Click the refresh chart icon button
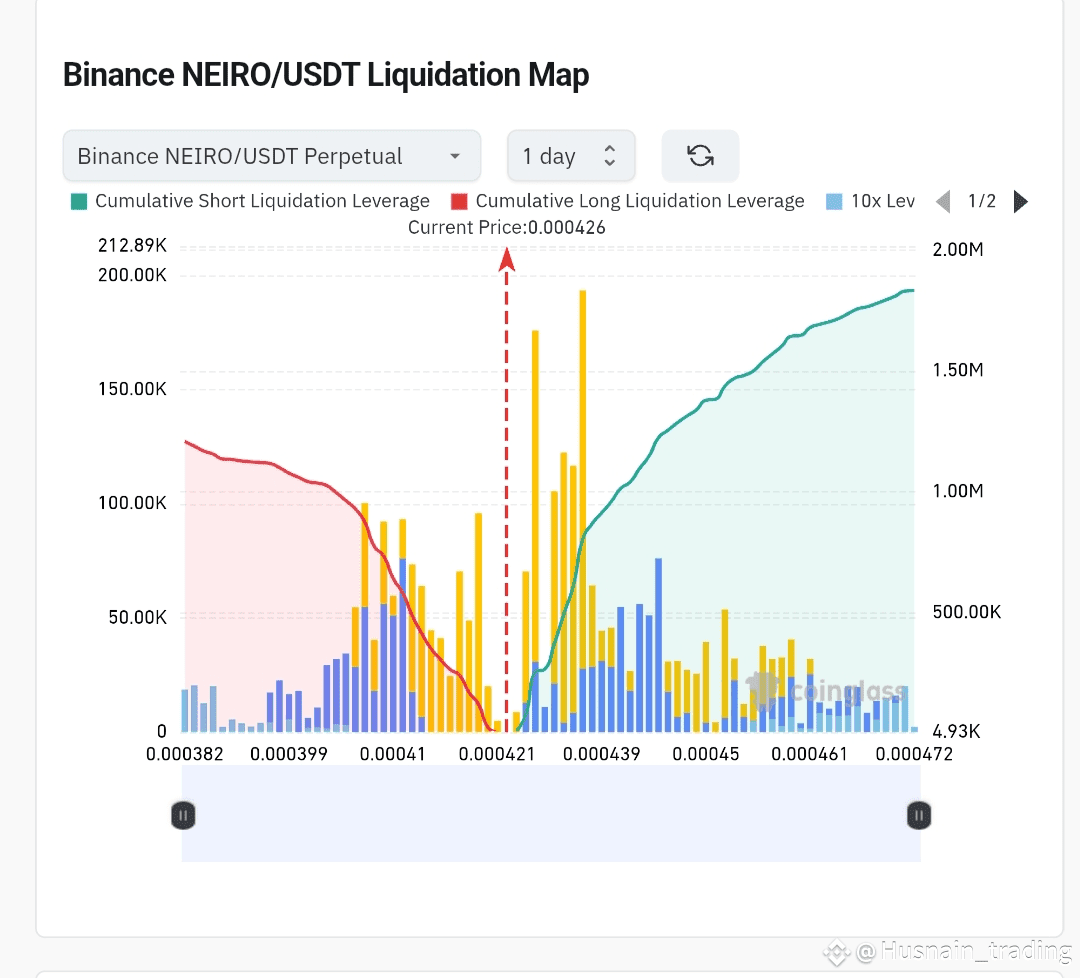This screenshot has height=978, width=1080. (700, 156)
